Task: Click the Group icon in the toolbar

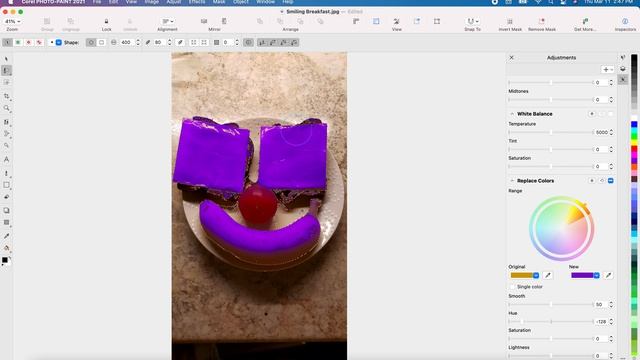Action: point(47,21)
